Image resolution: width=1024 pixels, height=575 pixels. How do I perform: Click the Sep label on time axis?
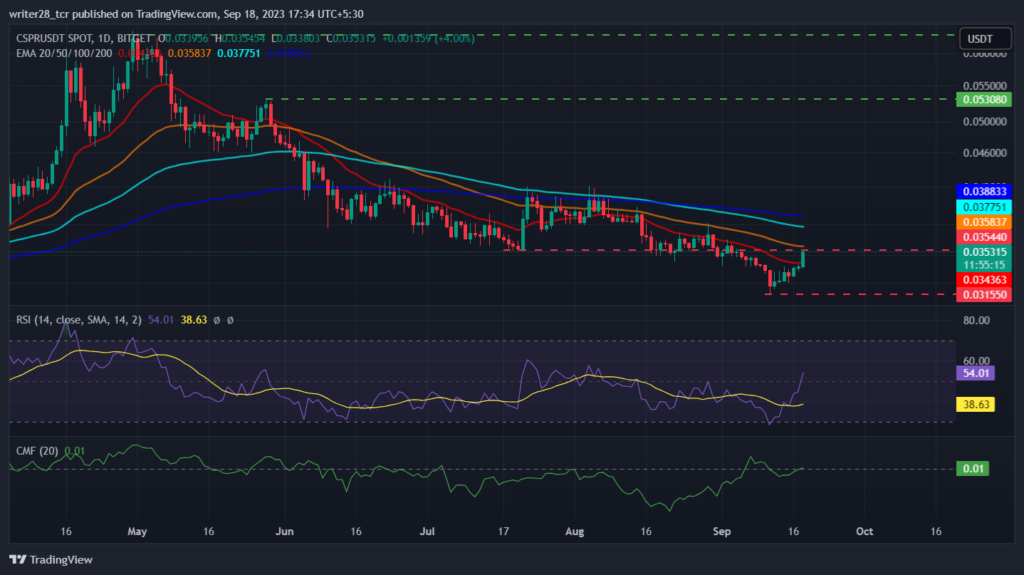(x=722, y=531)
